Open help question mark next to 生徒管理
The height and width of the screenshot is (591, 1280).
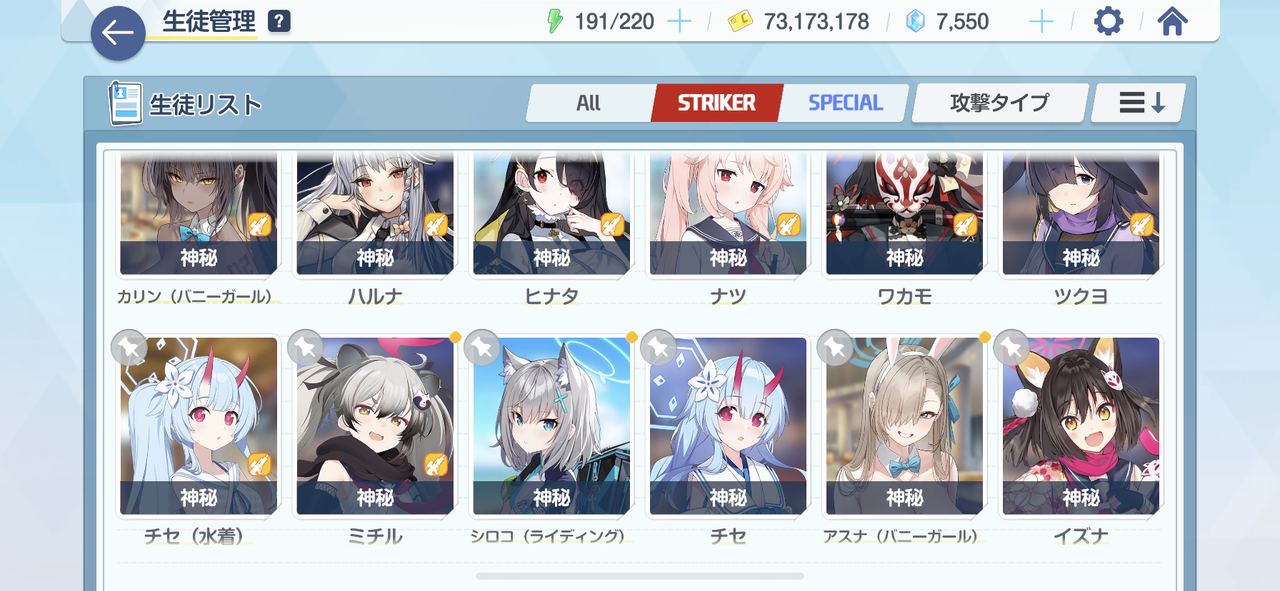click(280, 21)
